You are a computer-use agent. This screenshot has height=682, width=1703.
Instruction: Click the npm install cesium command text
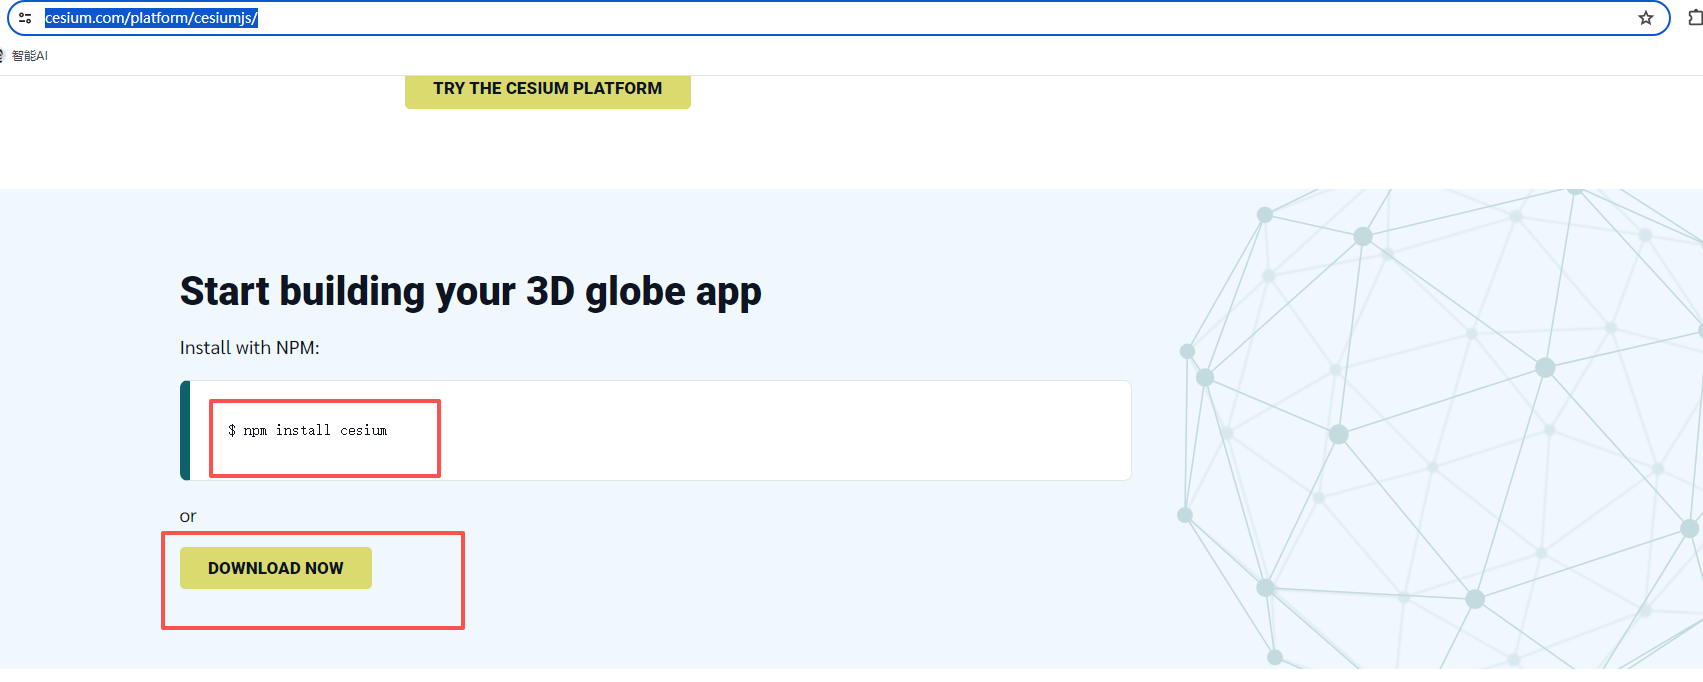pos(308,430)
